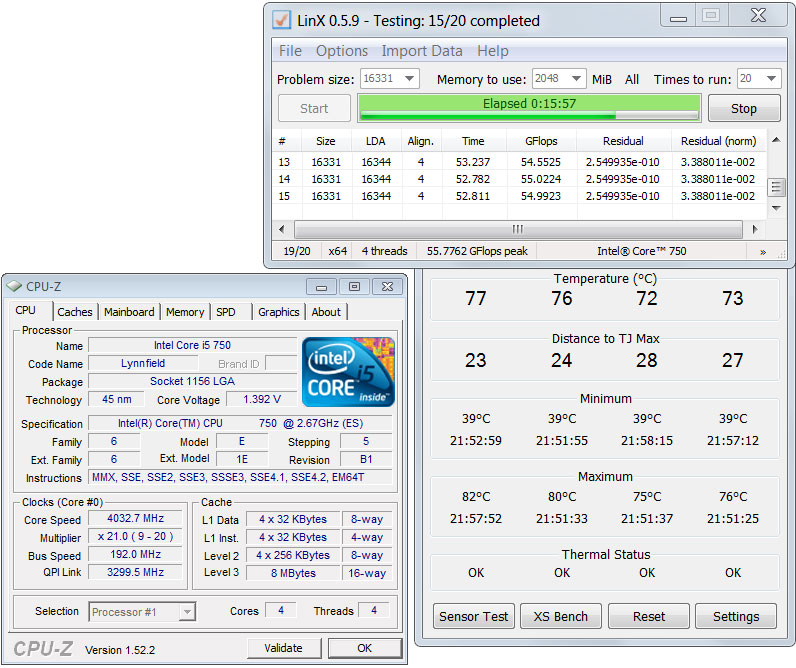Select result row 13 in LinX
Image resolution: width=796 pixels, height=668 pixels.
[x=518, y=162]
